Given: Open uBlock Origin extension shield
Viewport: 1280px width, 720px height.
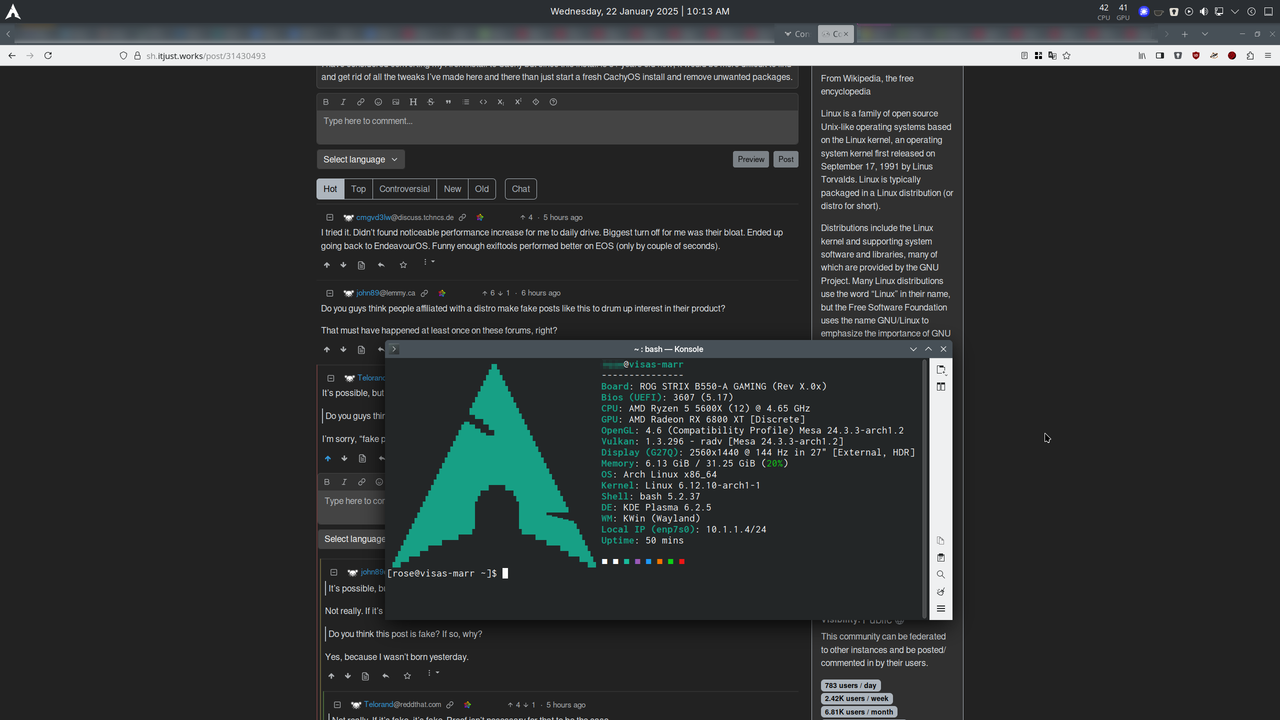Looking at the screenshot, I should coord(1196,56).
